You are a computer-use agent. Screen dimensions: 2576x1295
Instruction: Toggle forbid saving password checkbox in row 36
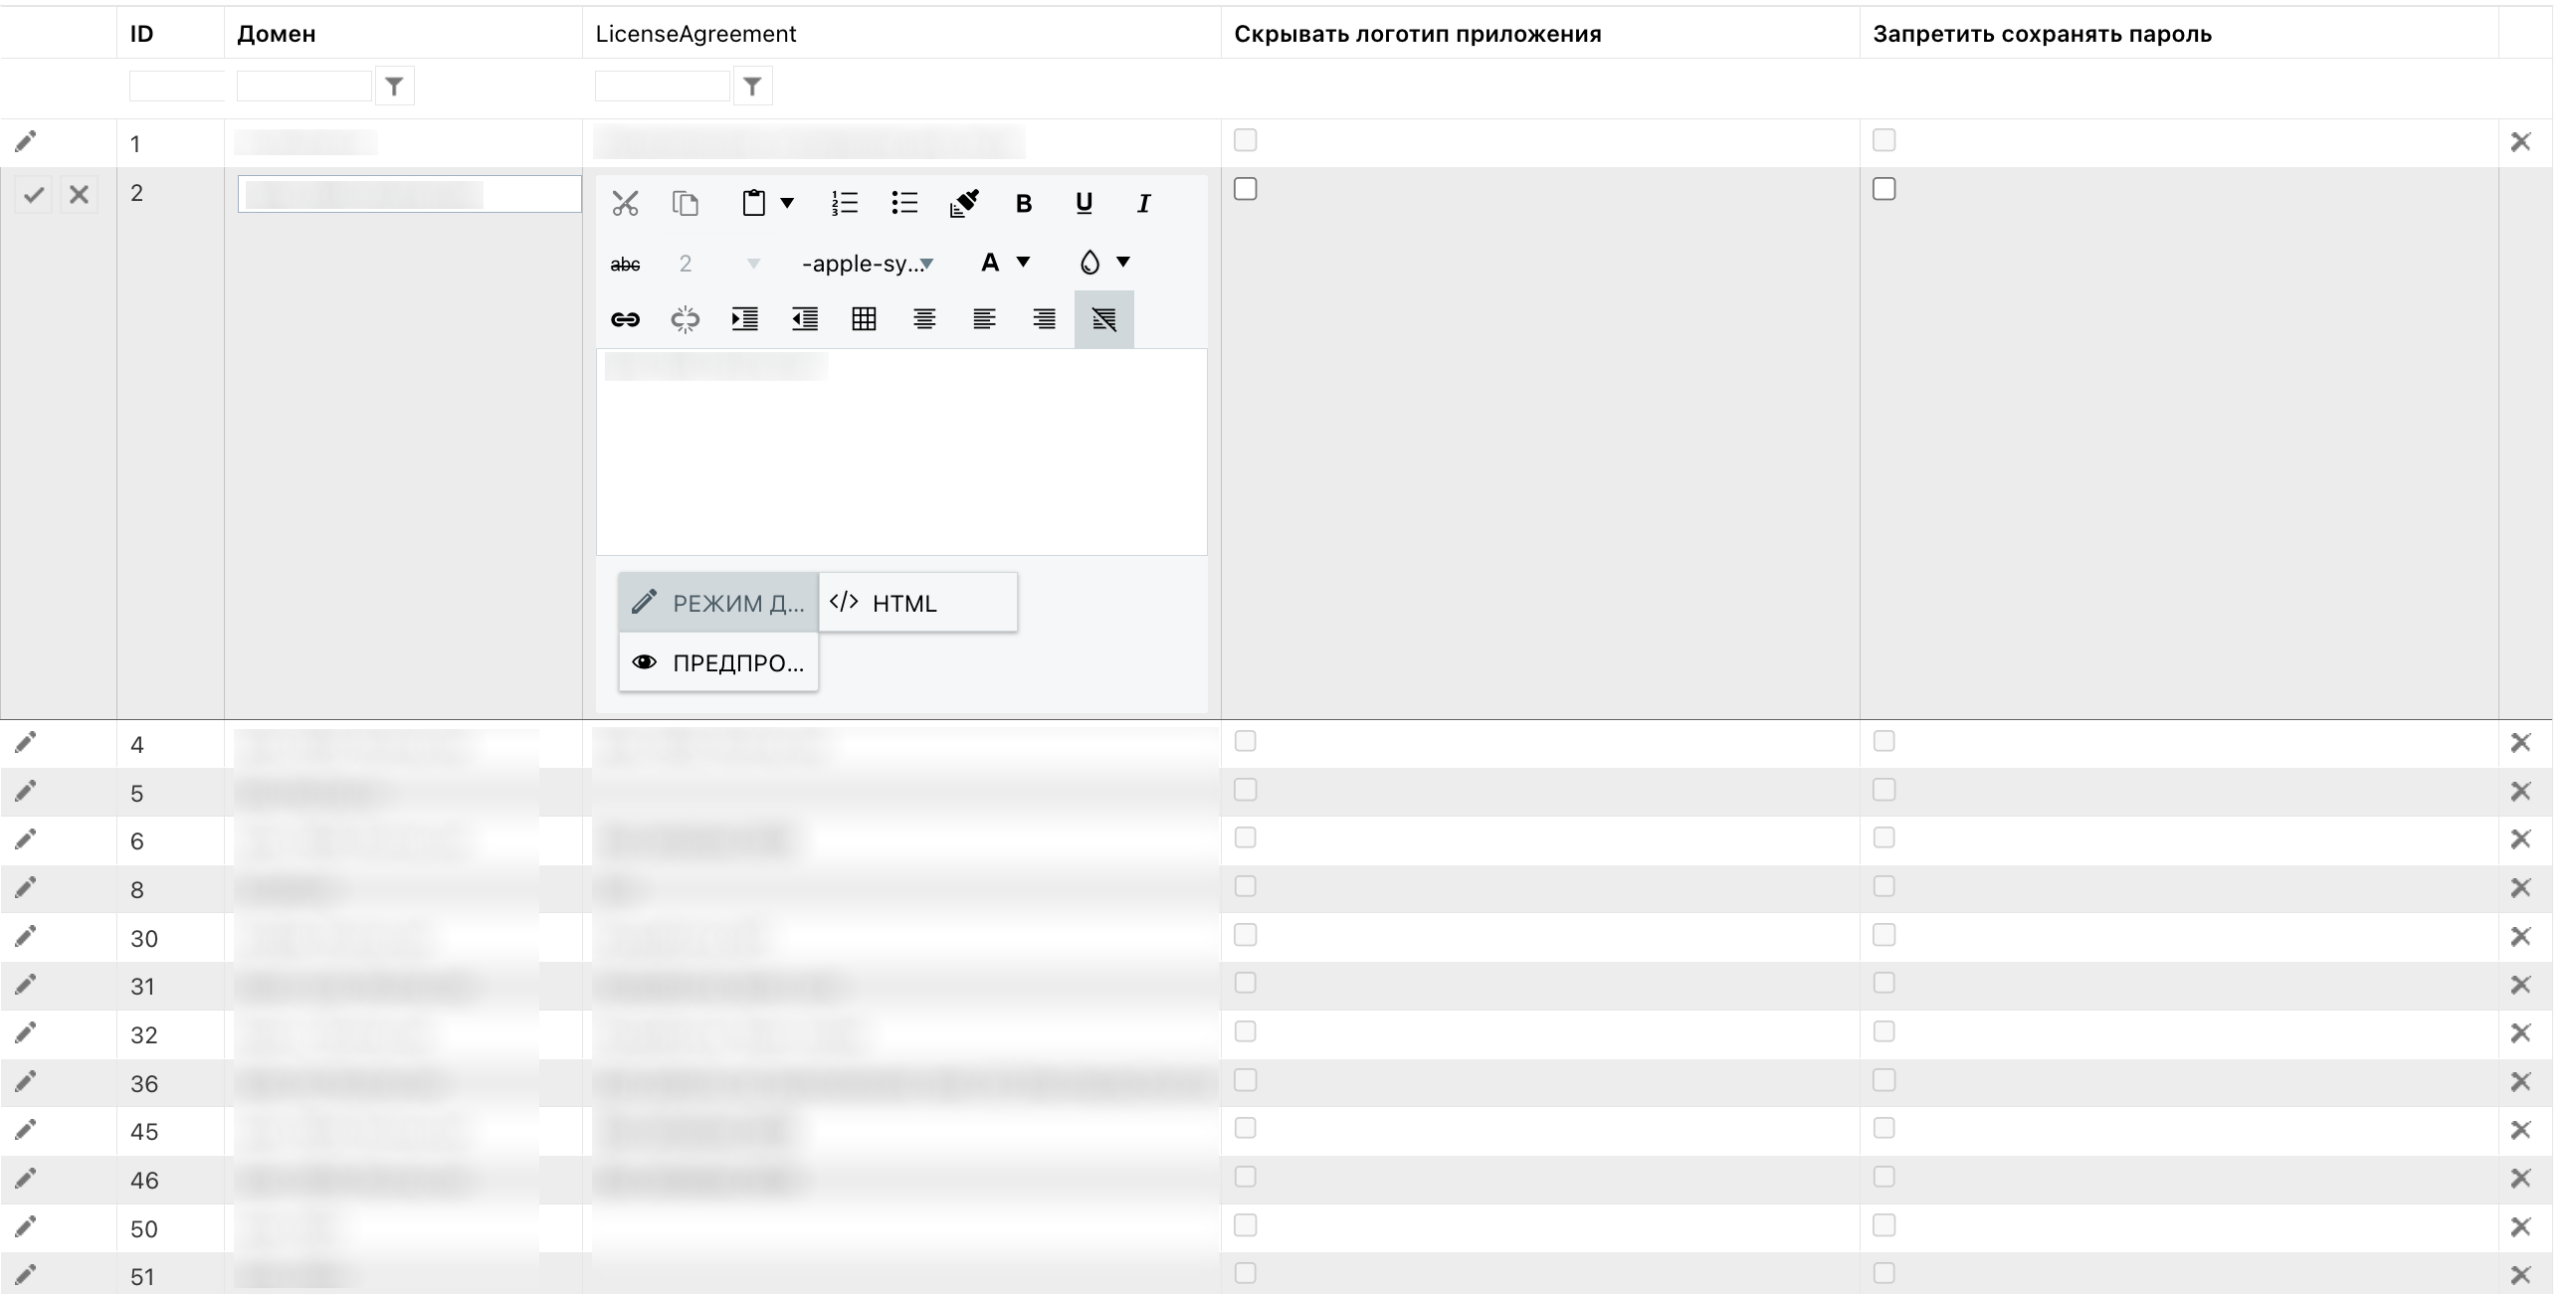[x=1885, y=1081]
